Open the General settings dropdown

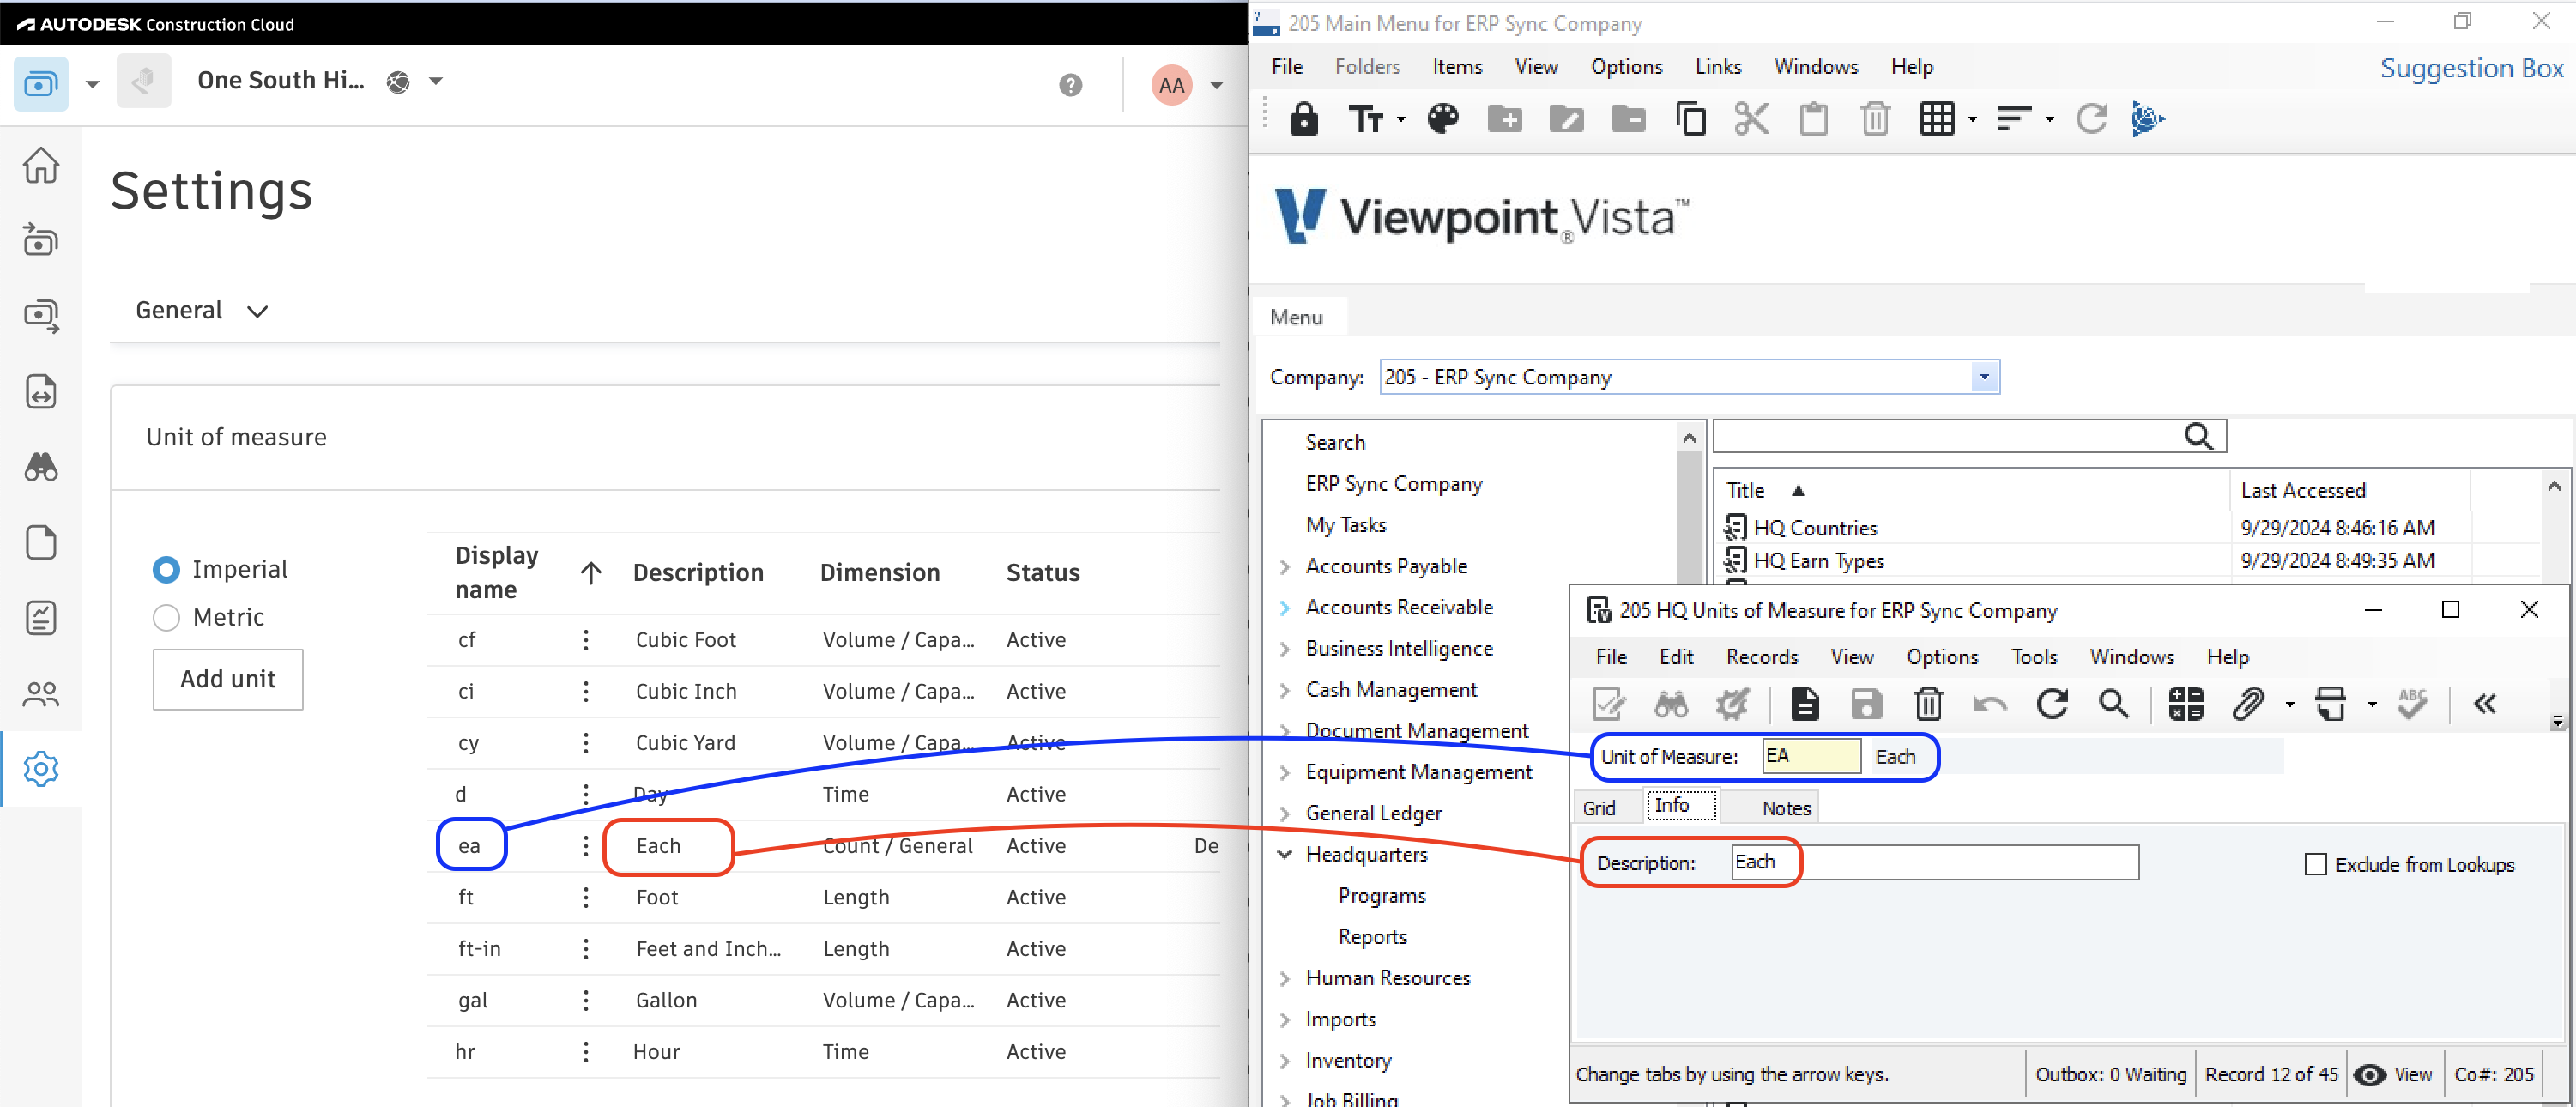pyautogui.click(x=201, y=311)
